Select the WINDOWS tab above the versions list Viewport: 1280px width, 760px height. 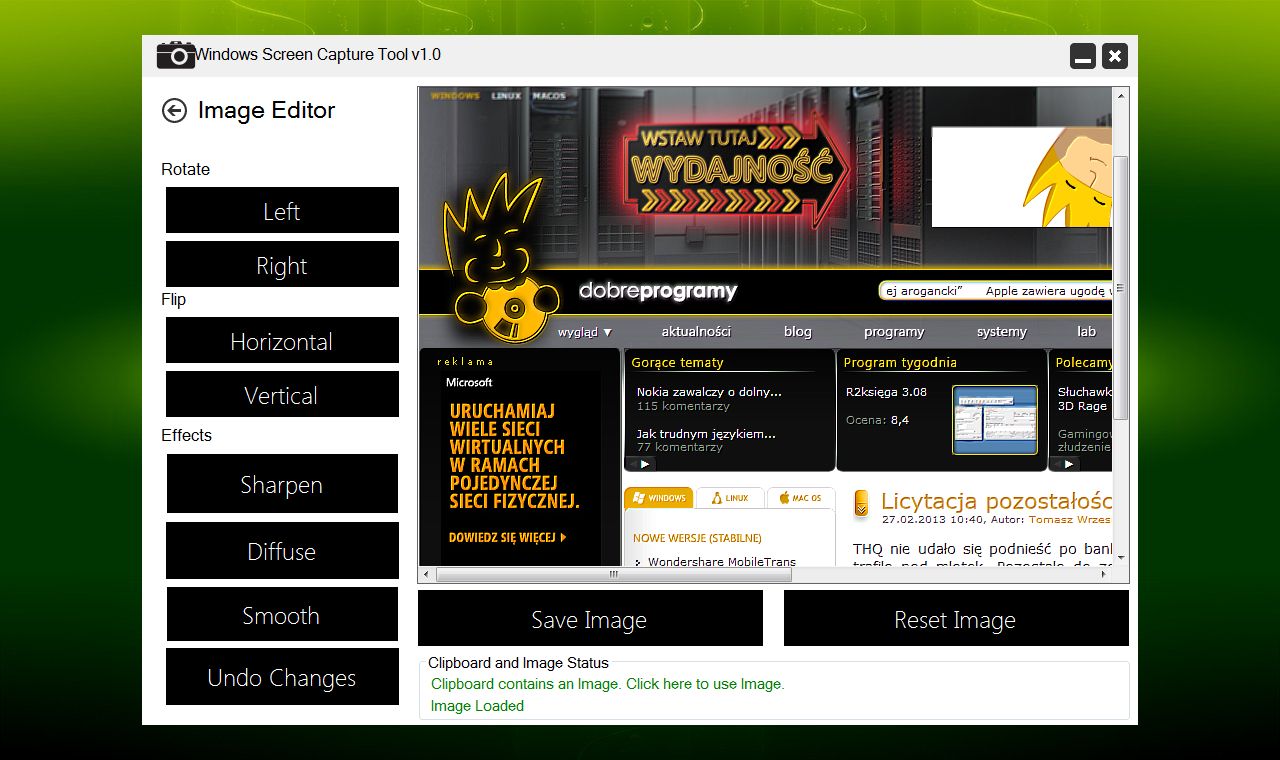point(659,497)
